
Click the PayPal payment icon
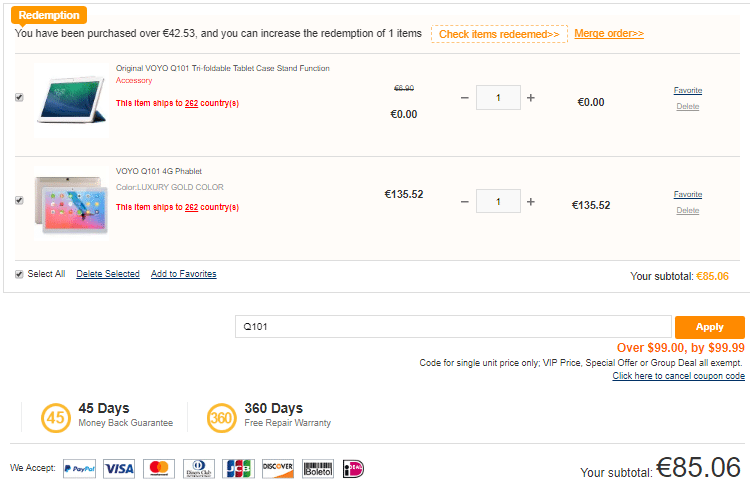[x=79, y=468]
